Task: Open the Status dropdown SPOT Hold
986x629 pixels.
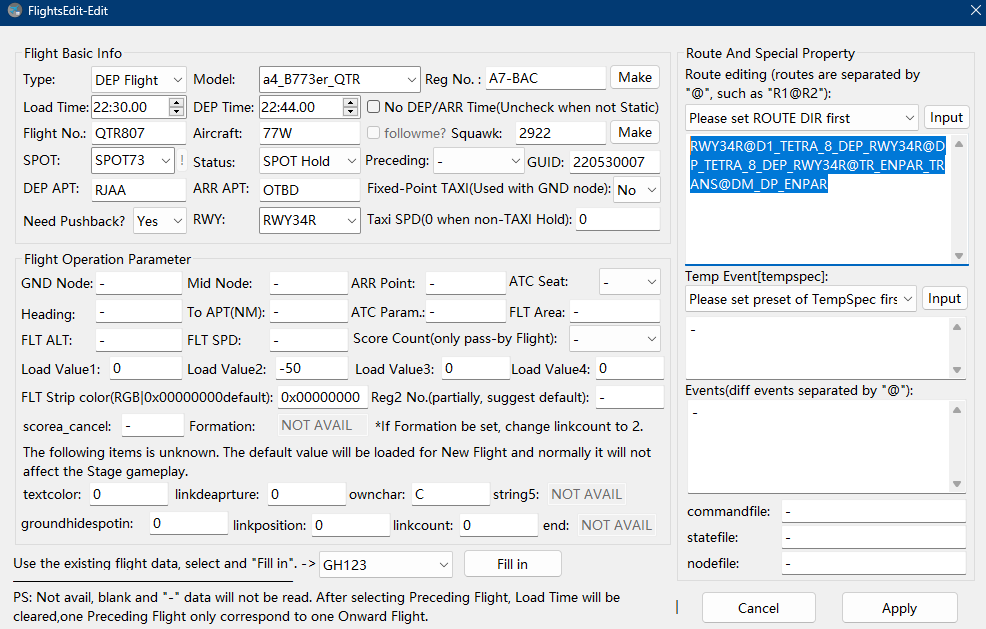Action: [309, 161]
